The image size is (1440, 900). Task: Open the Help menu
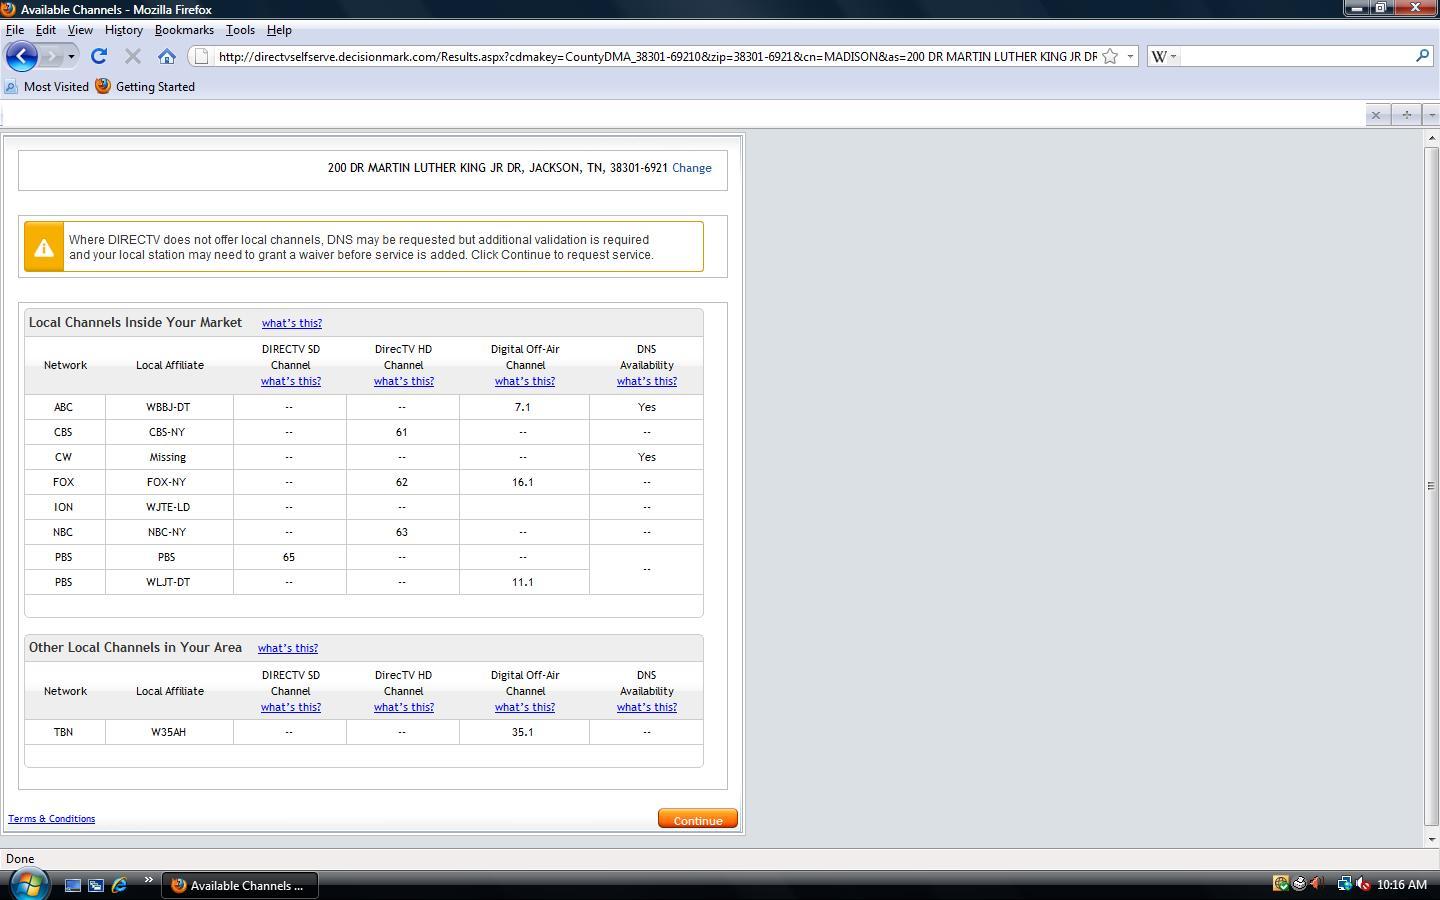[x=279, y=30]
